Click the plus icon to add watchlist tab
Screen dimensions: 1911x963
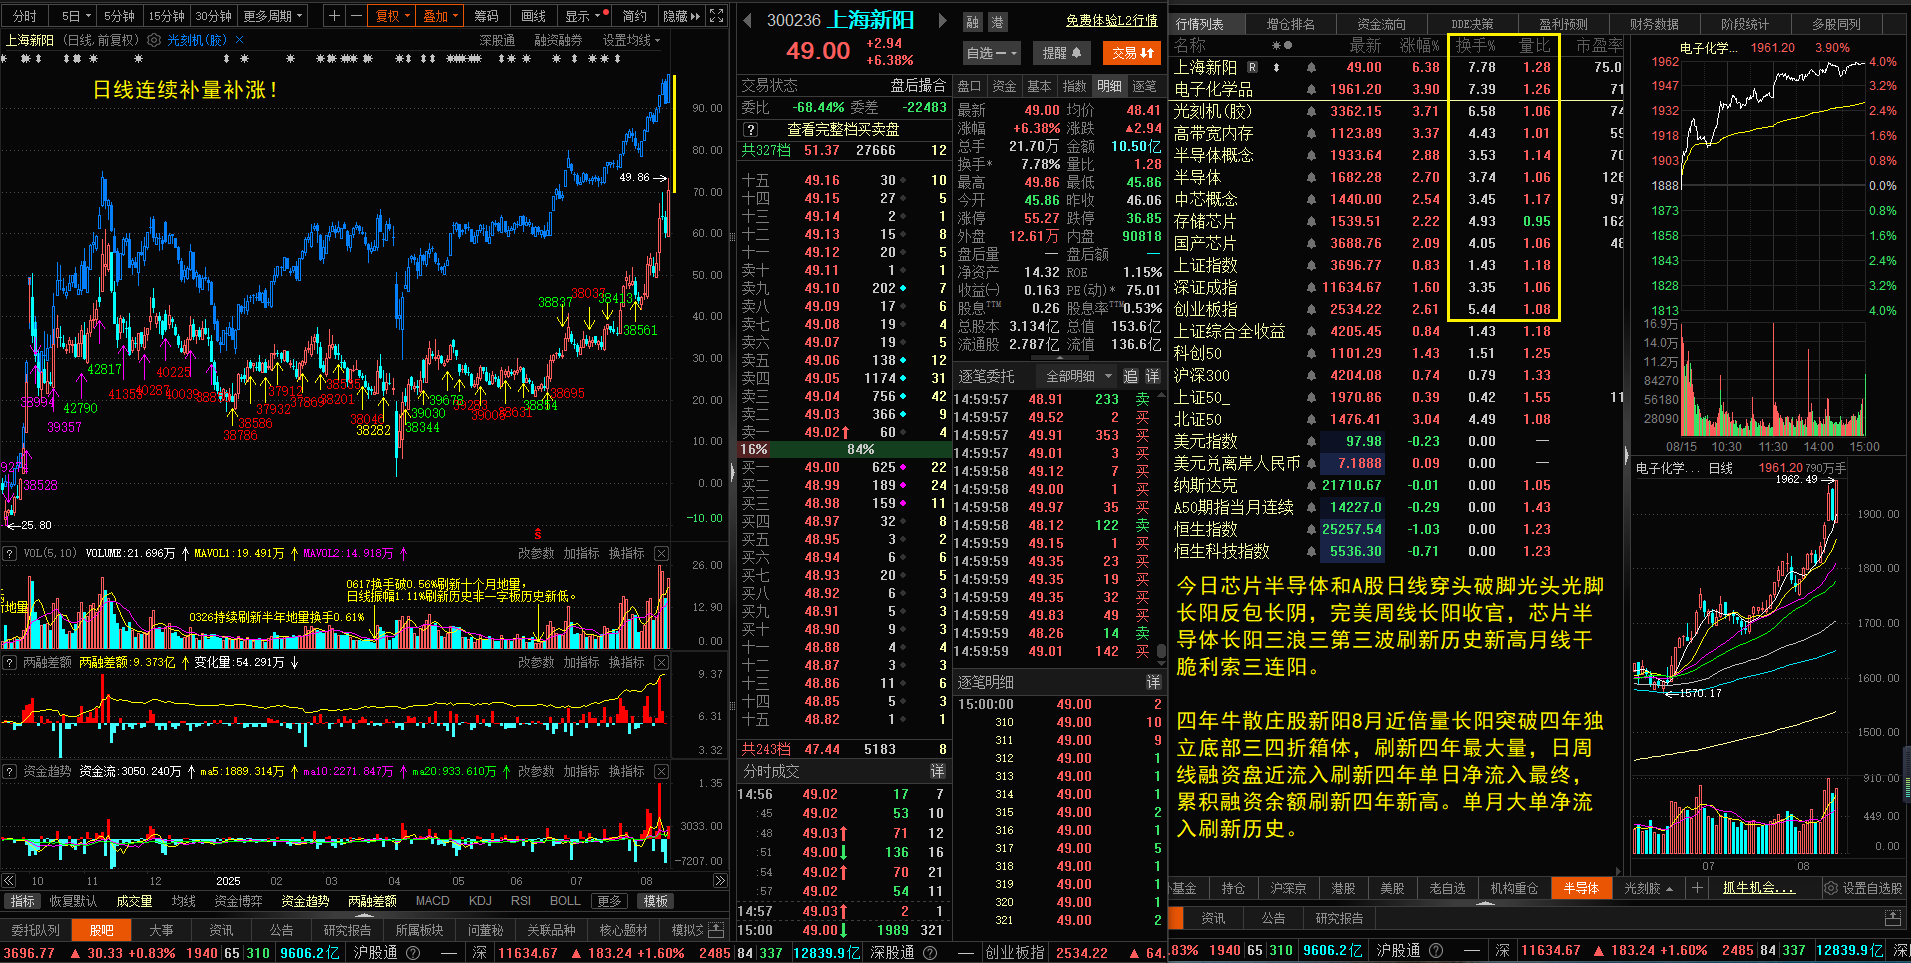pyautogui.click(x=1697, y=888)
